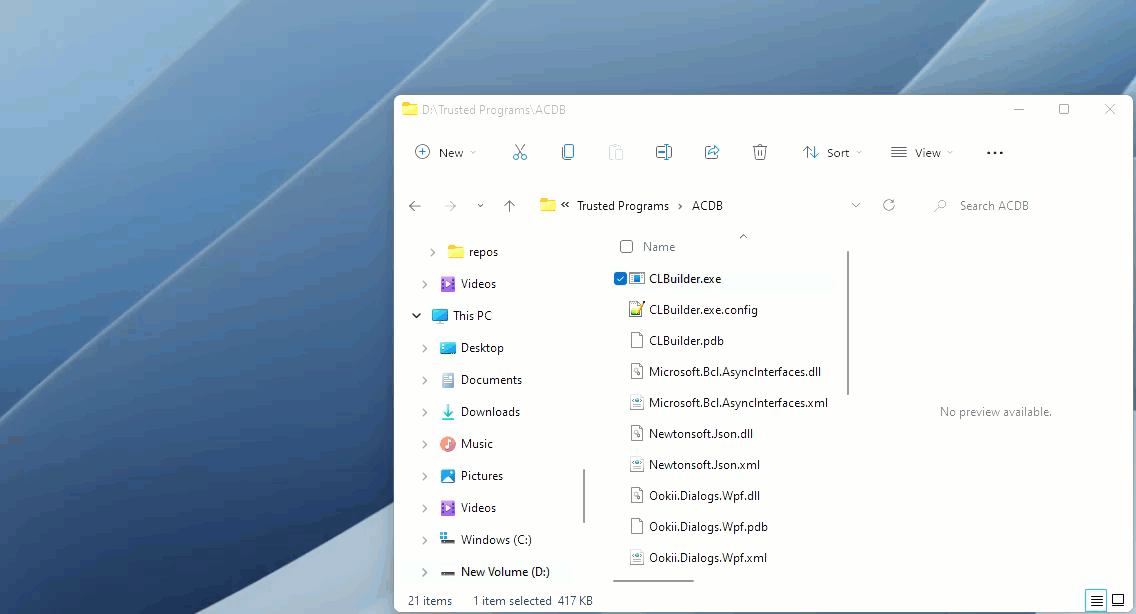Image resolution: width=1136 pixels, height=614 pixels.
Task: Uncheck the CLBuilder.exe checkbox
Action: click(620, 278)
